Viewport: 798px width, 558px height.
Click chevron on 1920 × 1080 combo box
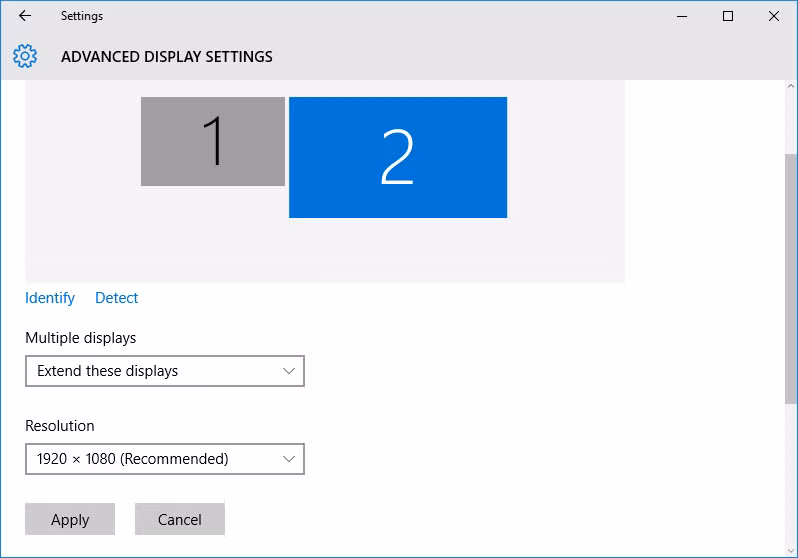tap(289, 459)
